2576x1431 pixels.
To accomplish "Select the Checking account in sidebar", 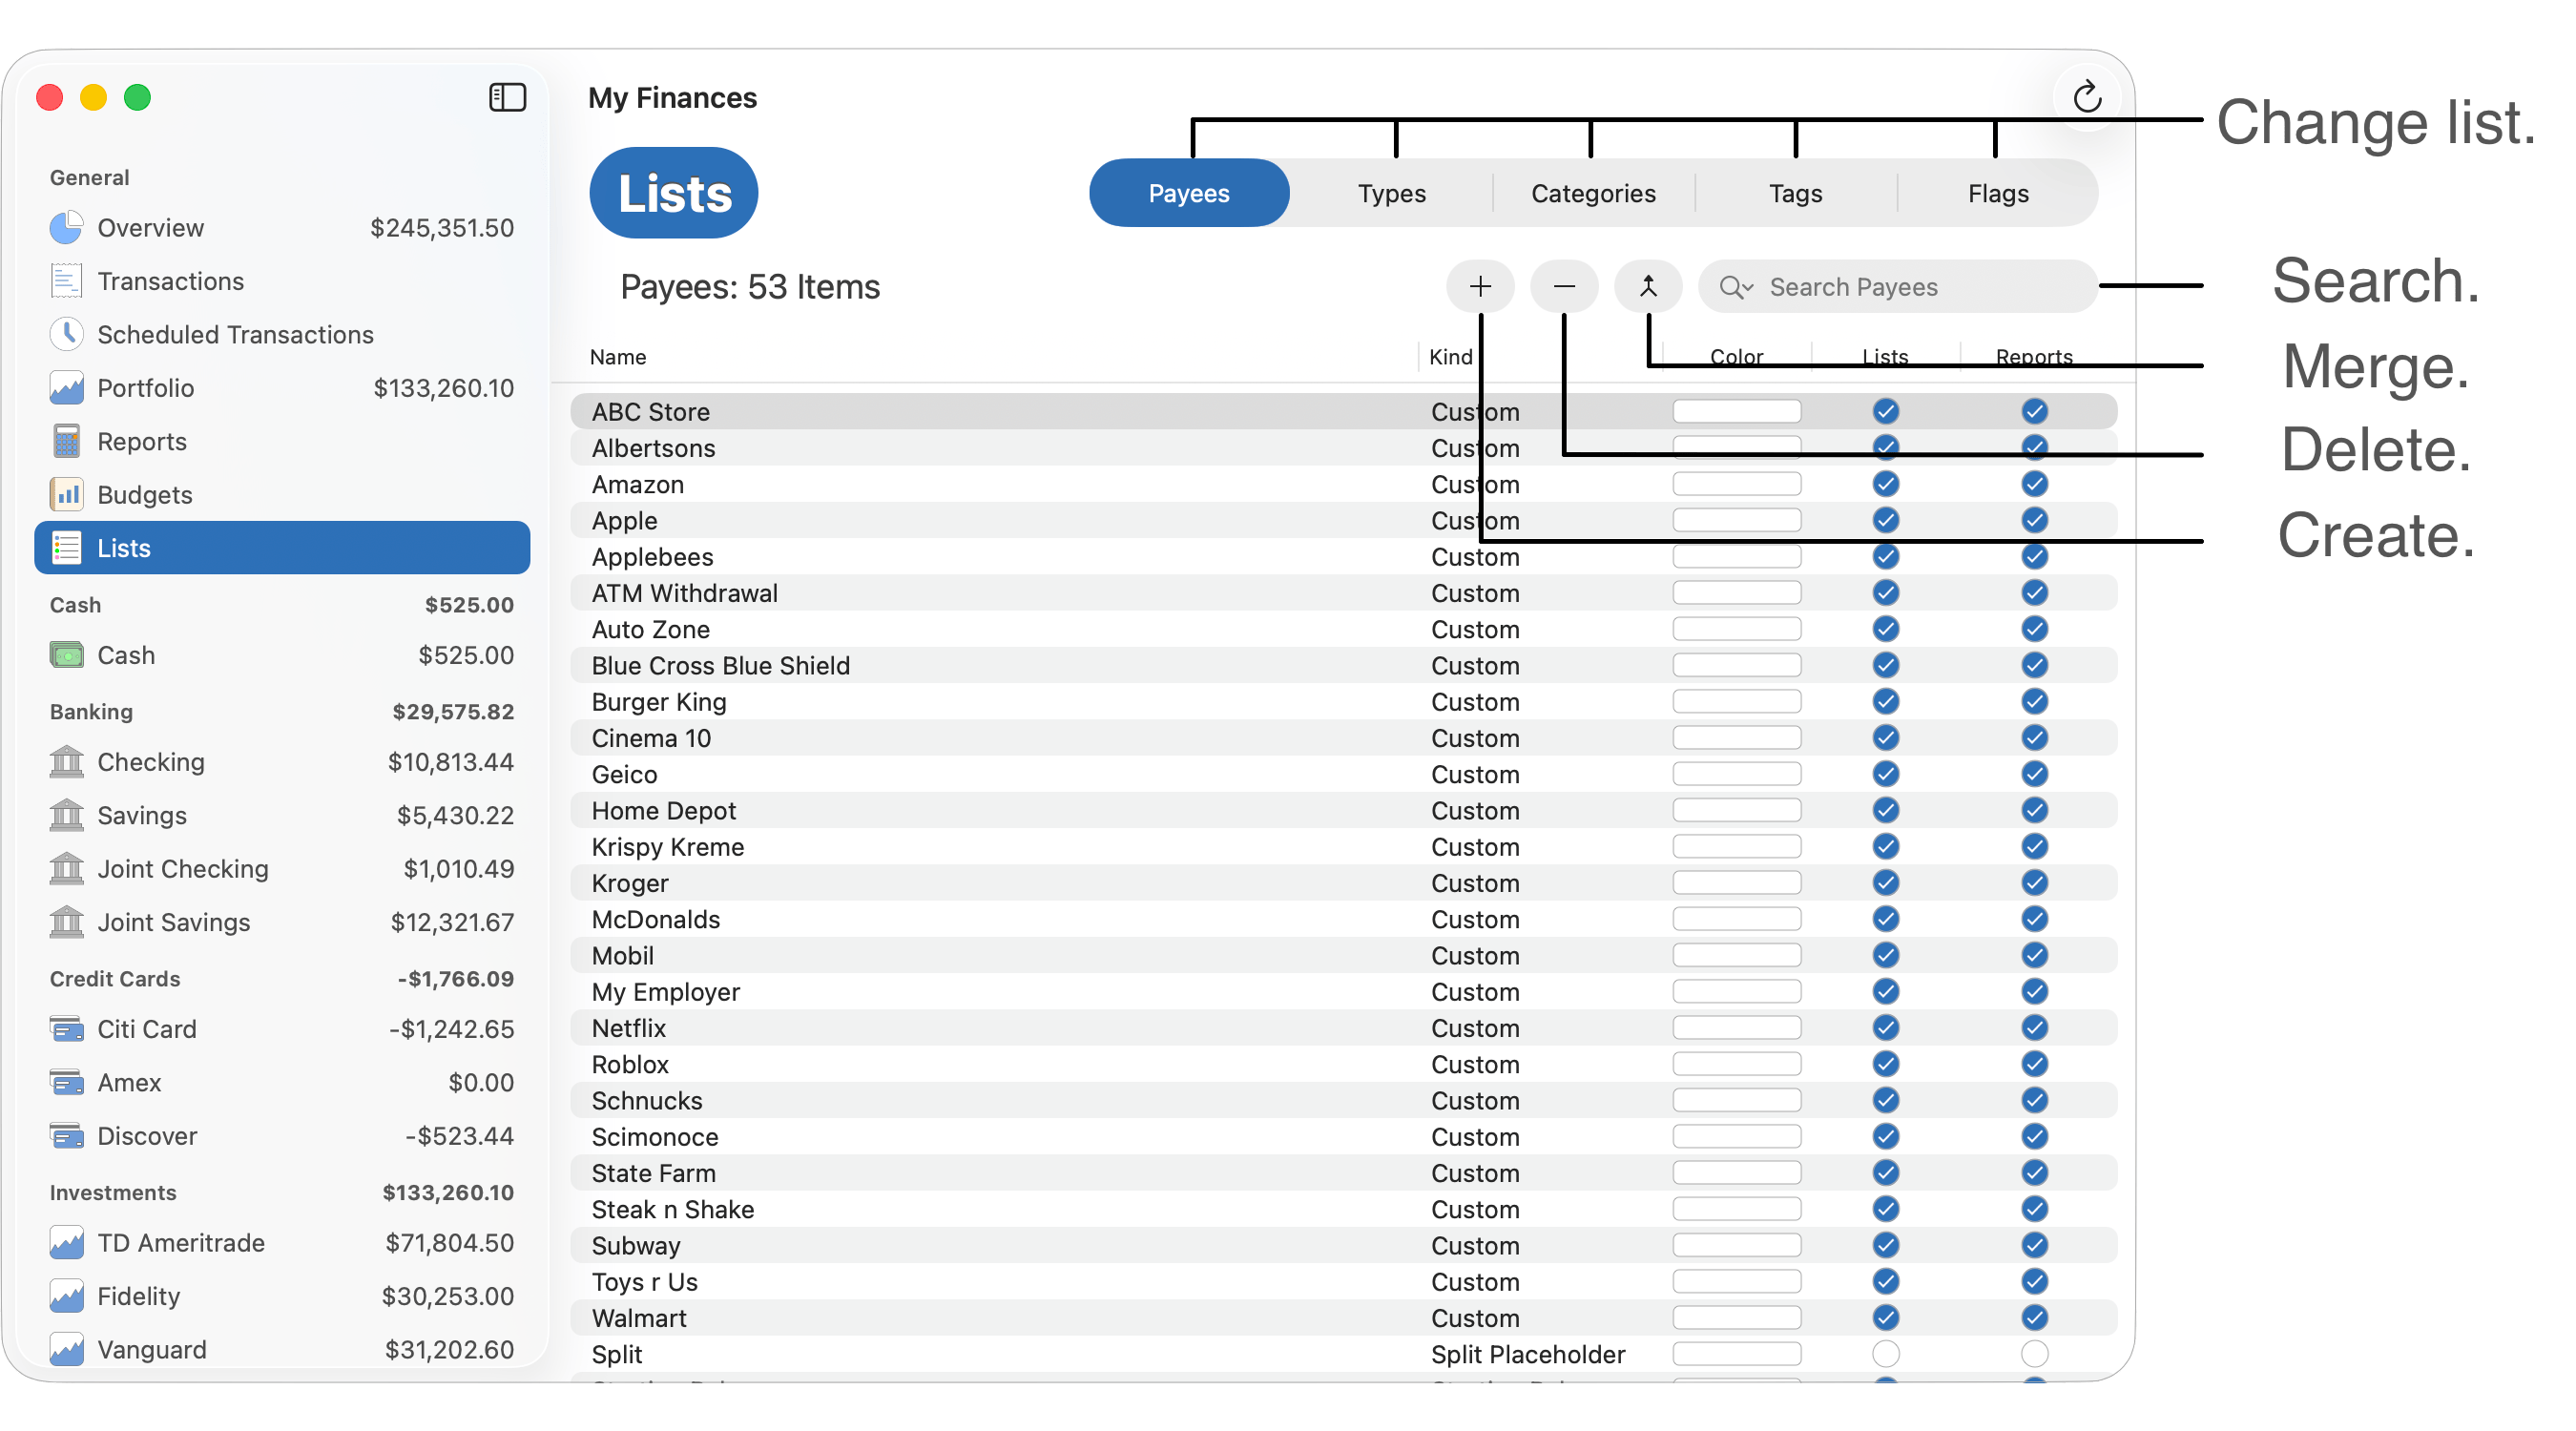I will click(150, 762).
